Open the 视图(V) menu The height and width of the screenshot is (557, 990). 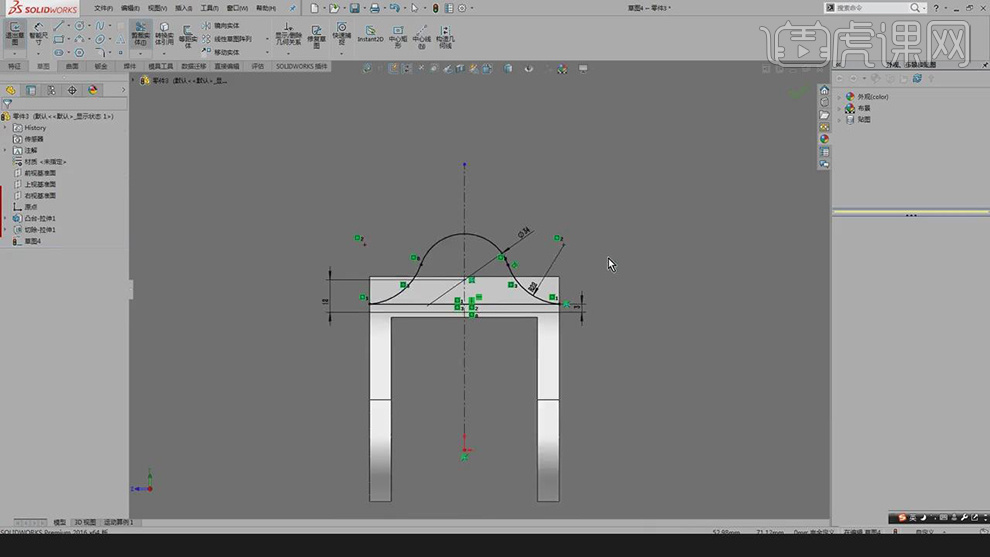point(157,8)
